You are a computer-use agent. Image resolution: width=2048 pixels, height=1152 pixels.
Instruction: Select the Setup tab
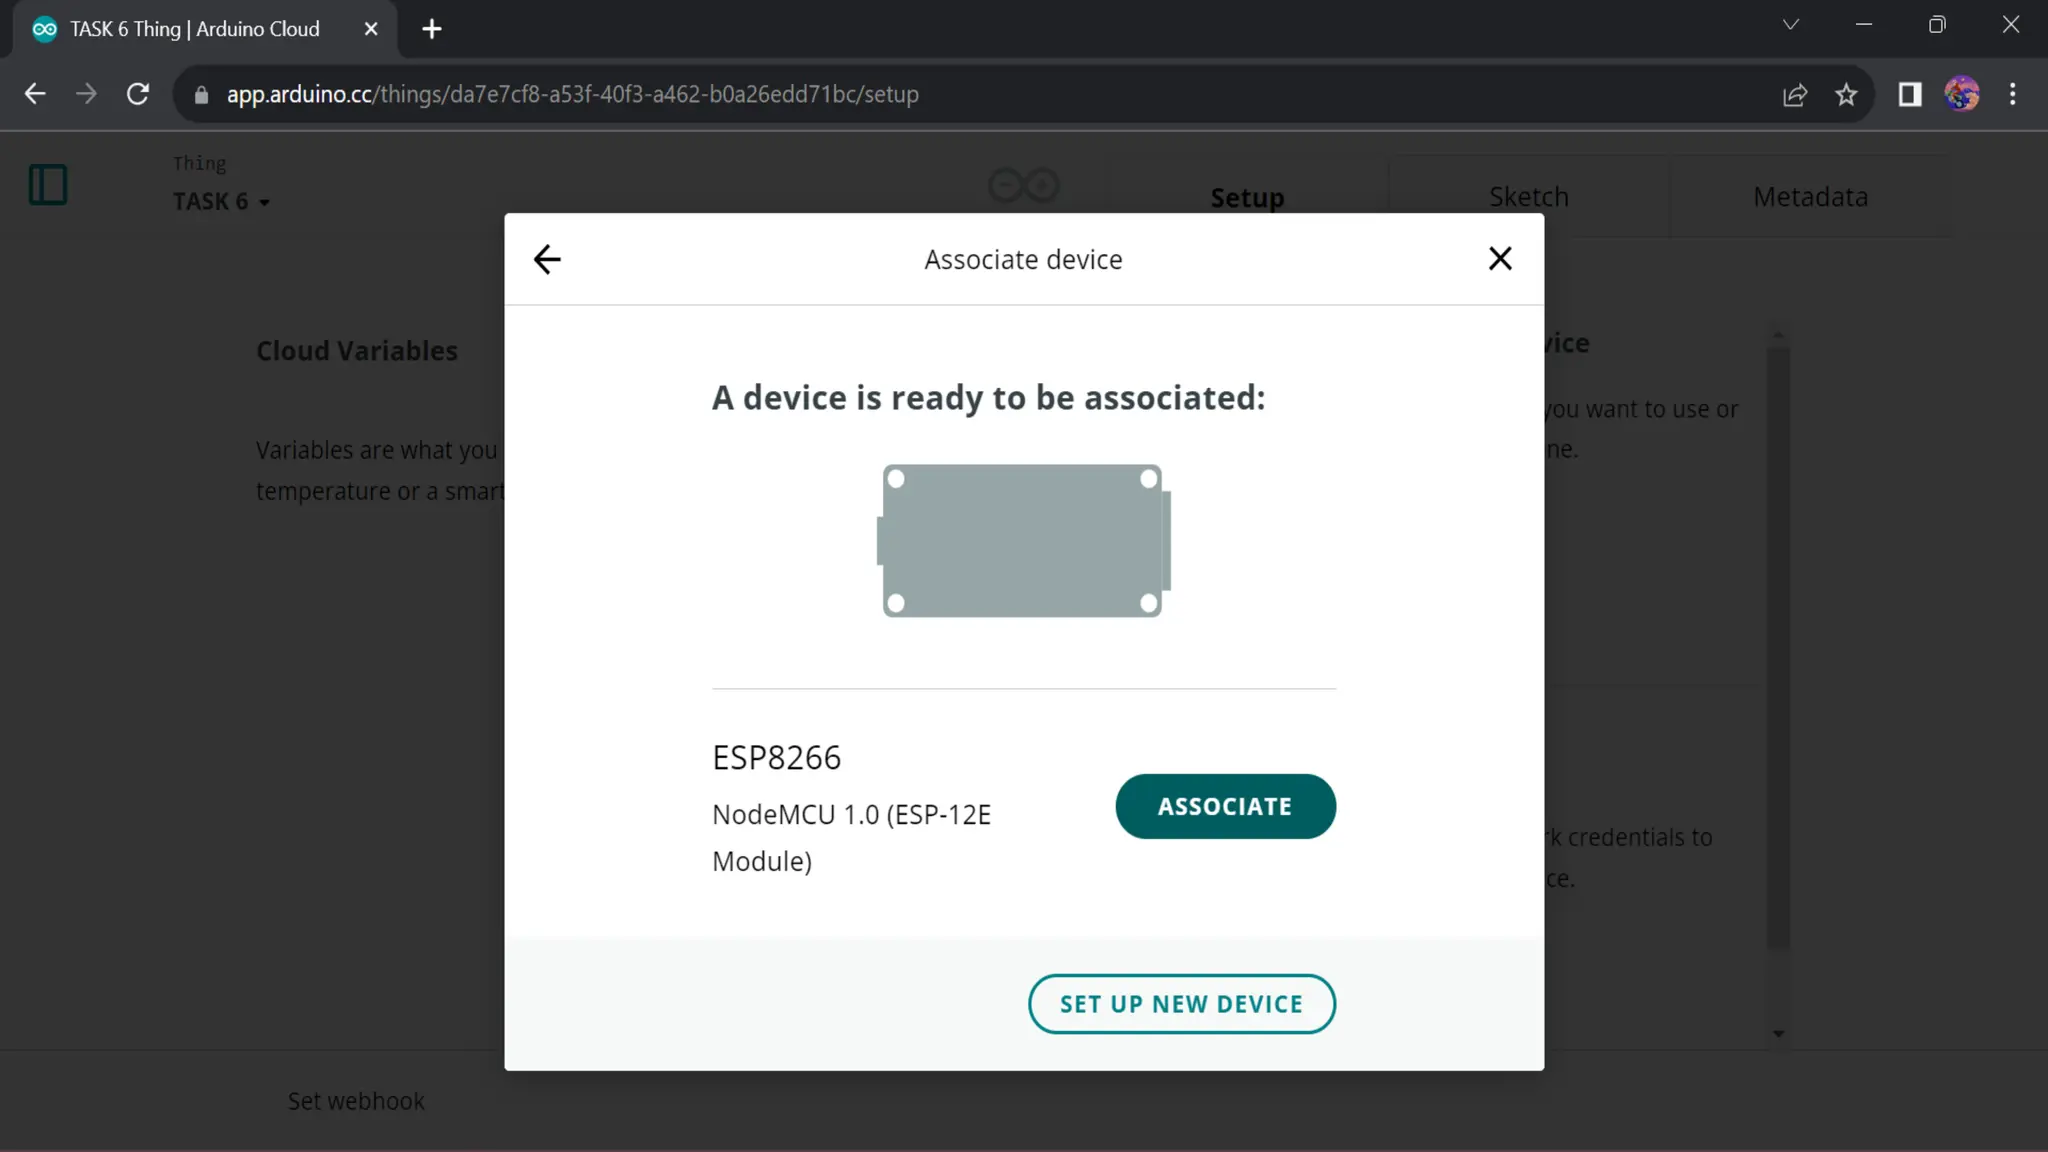pyautogui.click(x=1247, y=197)
